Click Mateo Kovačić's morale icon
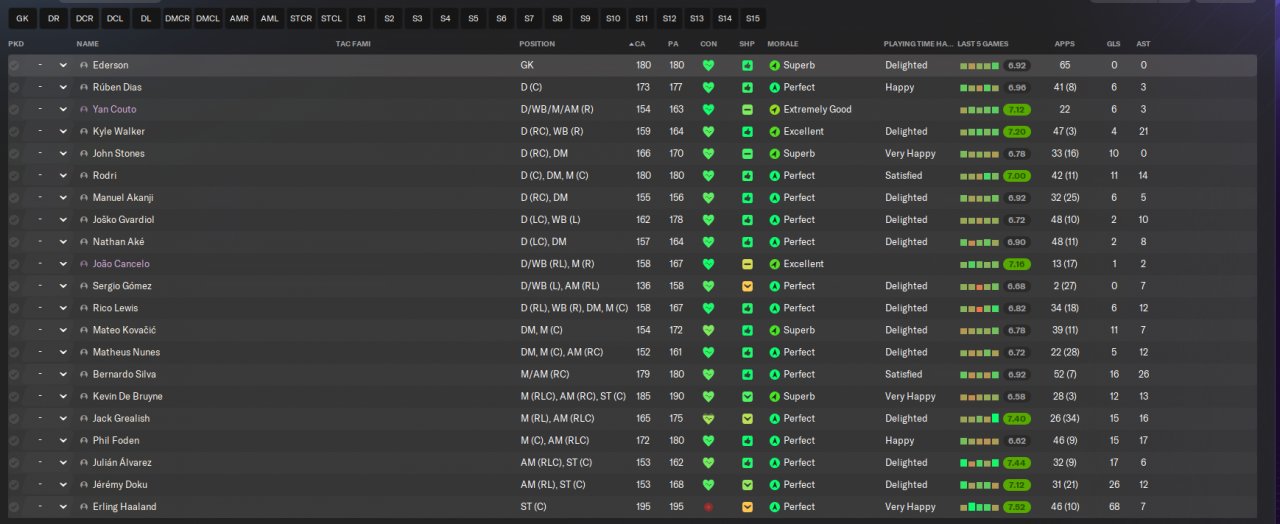 point(774,330)
